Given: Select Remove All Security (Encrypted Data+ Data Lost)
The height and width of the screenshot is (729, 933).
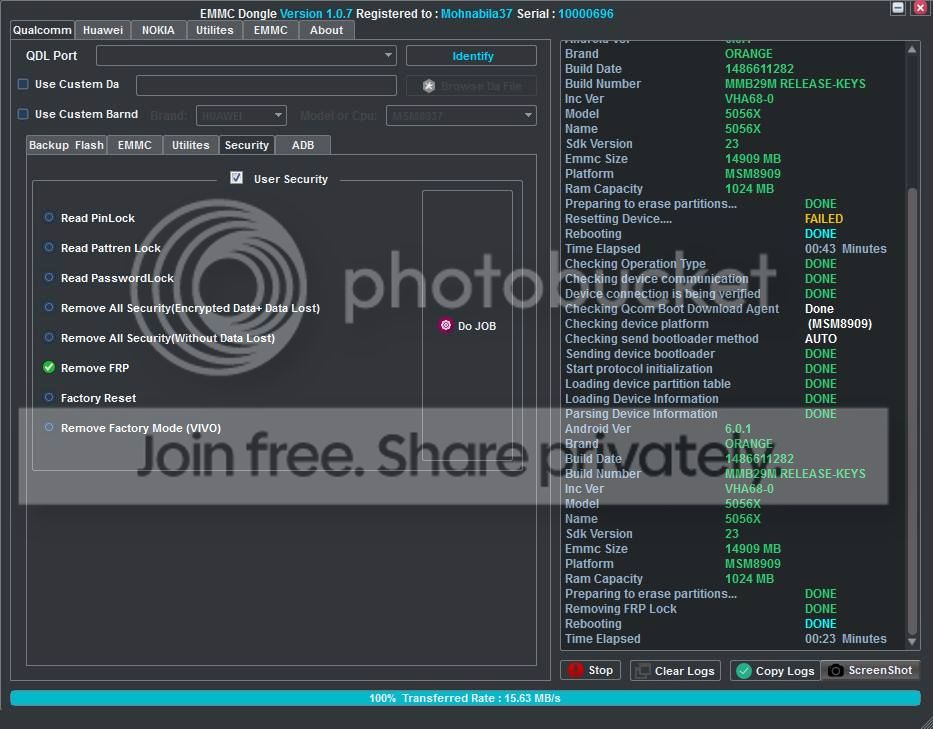Looking at the screenshot, I should coord(49,307).
